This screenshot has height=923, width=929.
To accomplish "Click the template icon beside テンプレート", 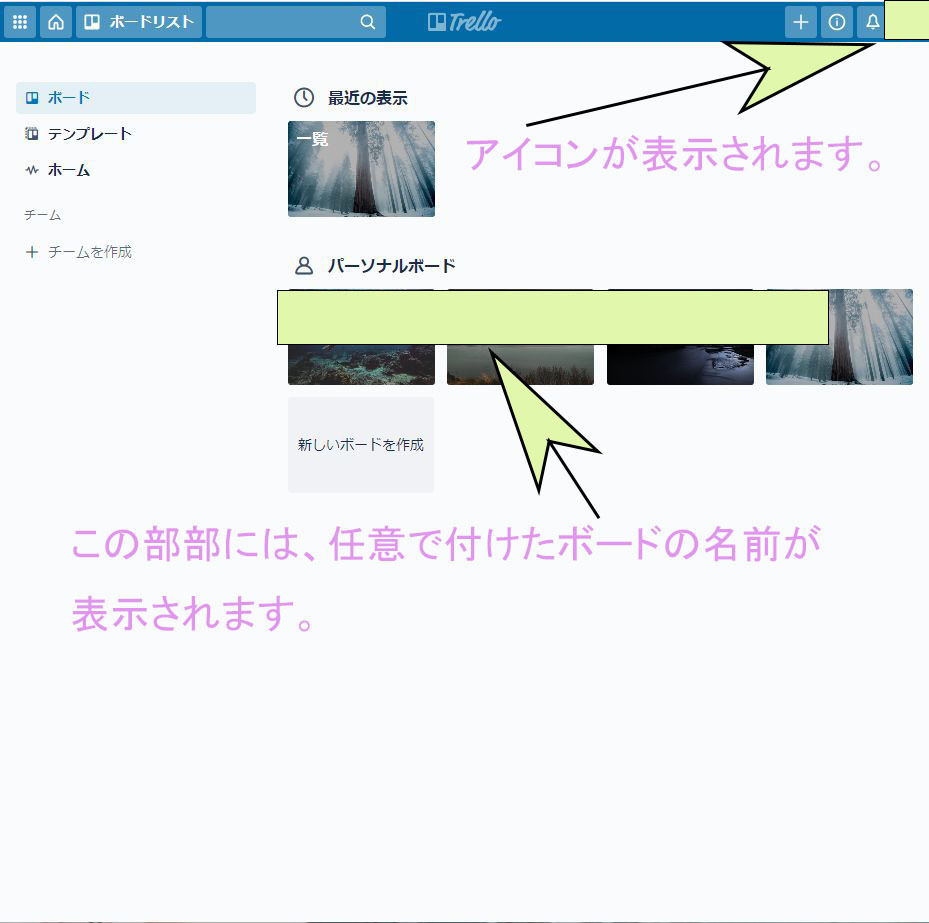I will click(31, 134).
